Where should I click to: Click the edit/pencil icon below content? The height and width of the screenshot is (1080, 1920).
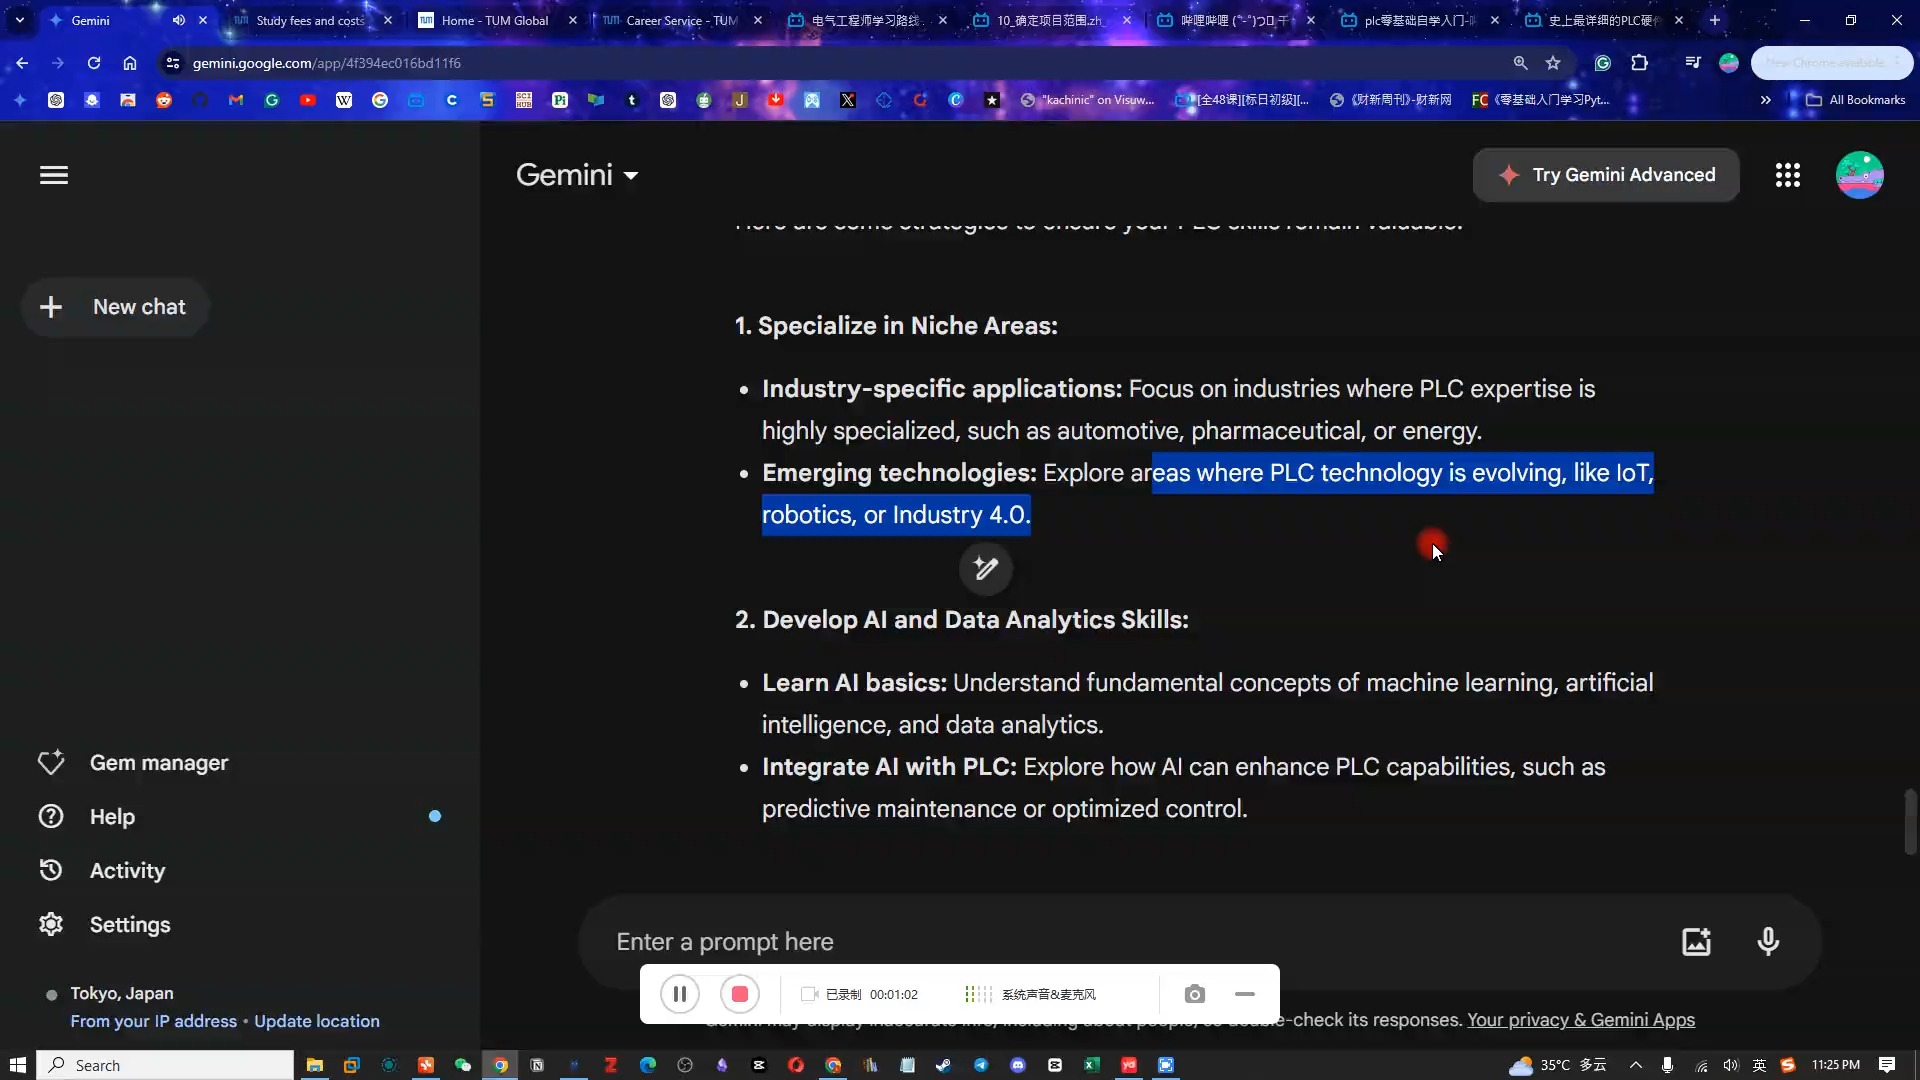pyautogui.click(x=988, y=567)
